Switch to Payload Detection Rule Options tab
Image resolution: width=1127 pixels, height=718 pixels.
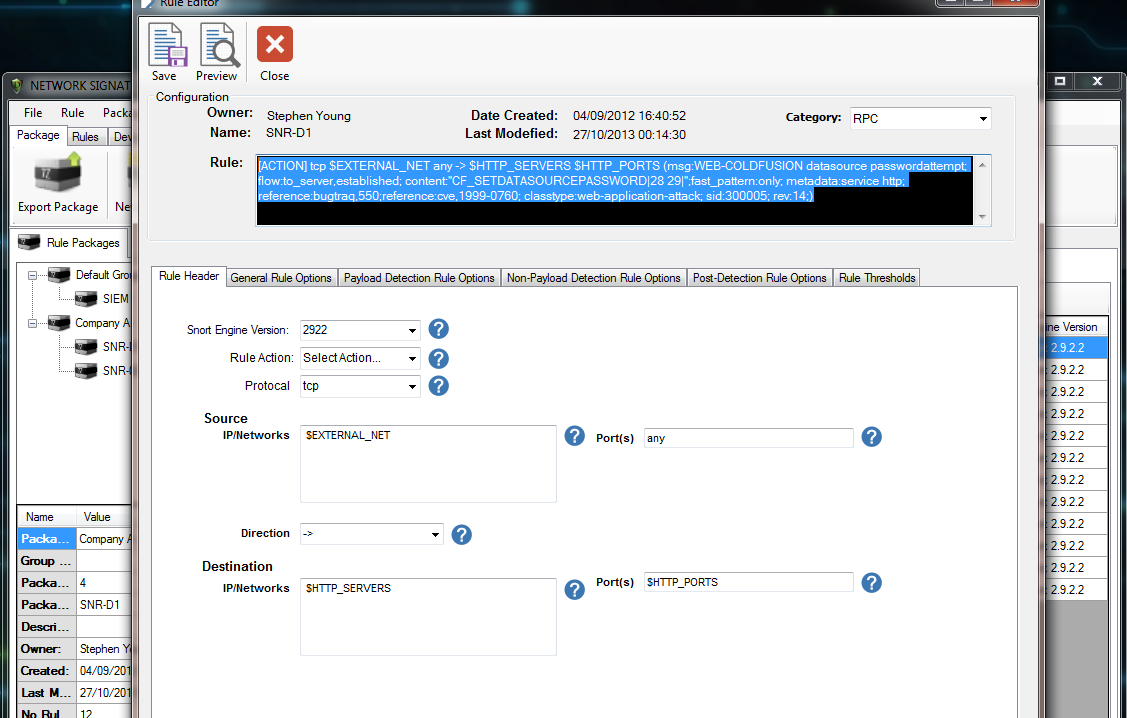[419, 278]
